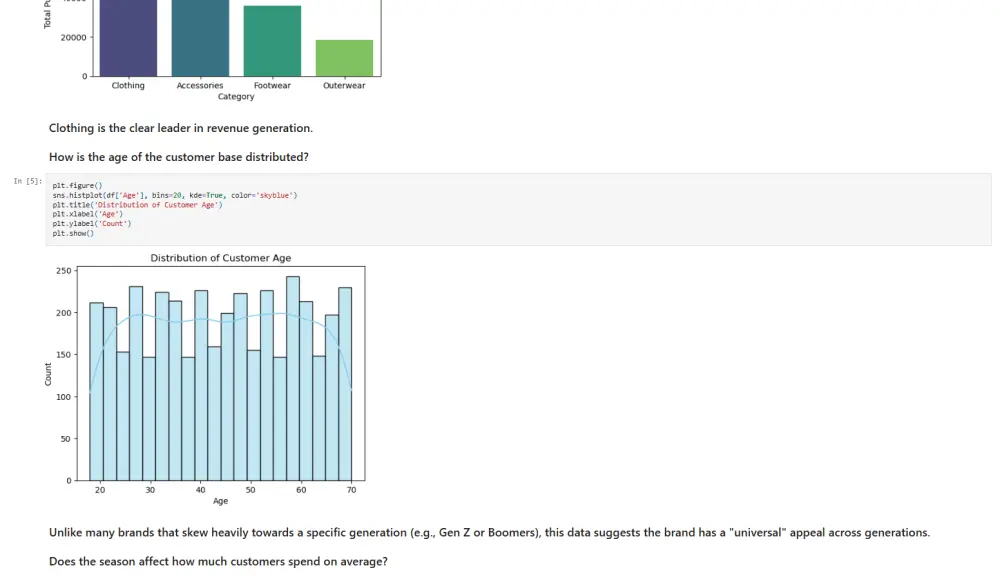Viewport: 1000px width, 577px height.
Task: Click the green Footwear bar
Action: click(x=272, y=41)
